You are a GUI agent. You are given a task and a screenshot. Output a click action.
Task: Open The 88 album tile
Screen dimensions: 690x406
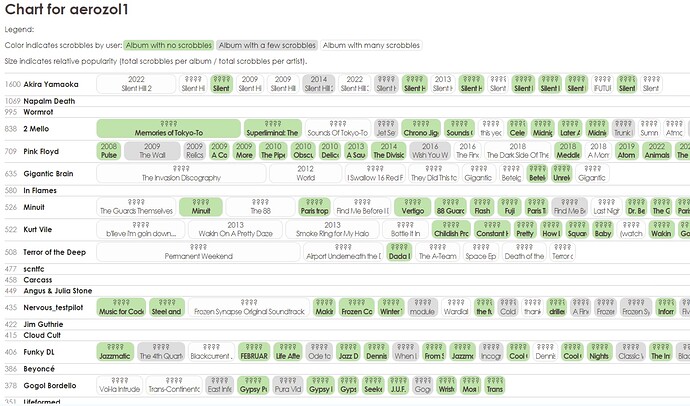pos(260,207)
